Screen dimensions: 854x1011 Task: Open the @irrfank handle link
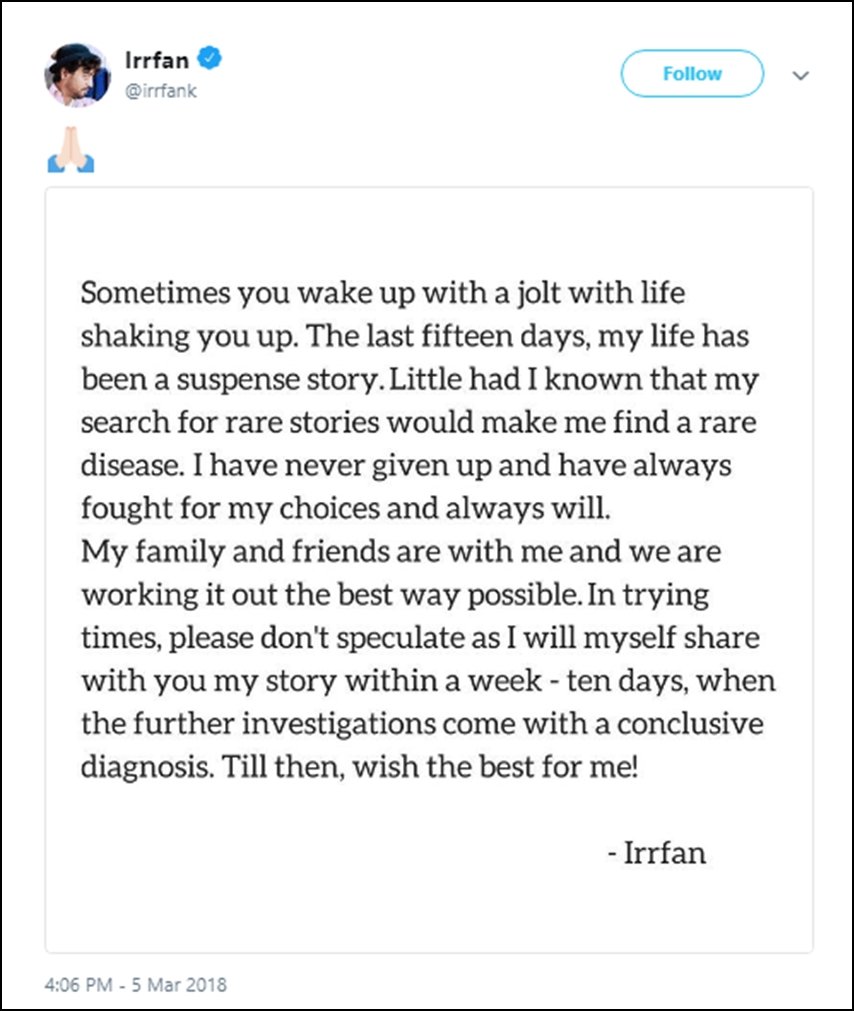coord(161,89)
